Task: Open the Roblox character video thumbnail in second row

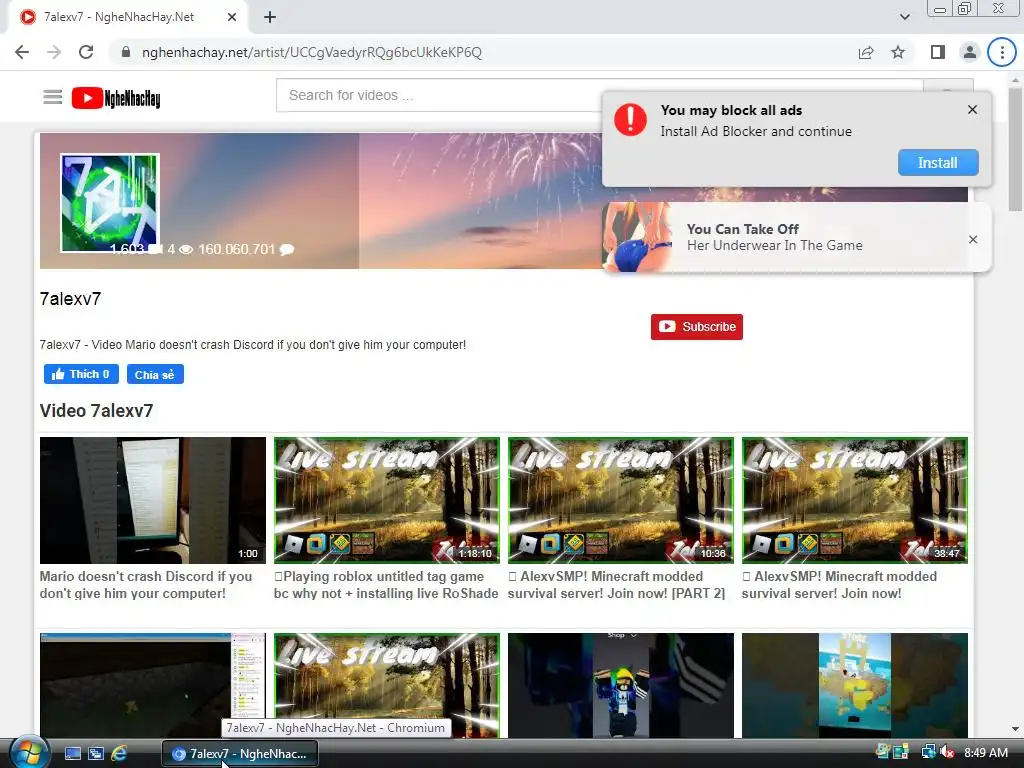Action: pyautogui.click(x=620, y=685)
